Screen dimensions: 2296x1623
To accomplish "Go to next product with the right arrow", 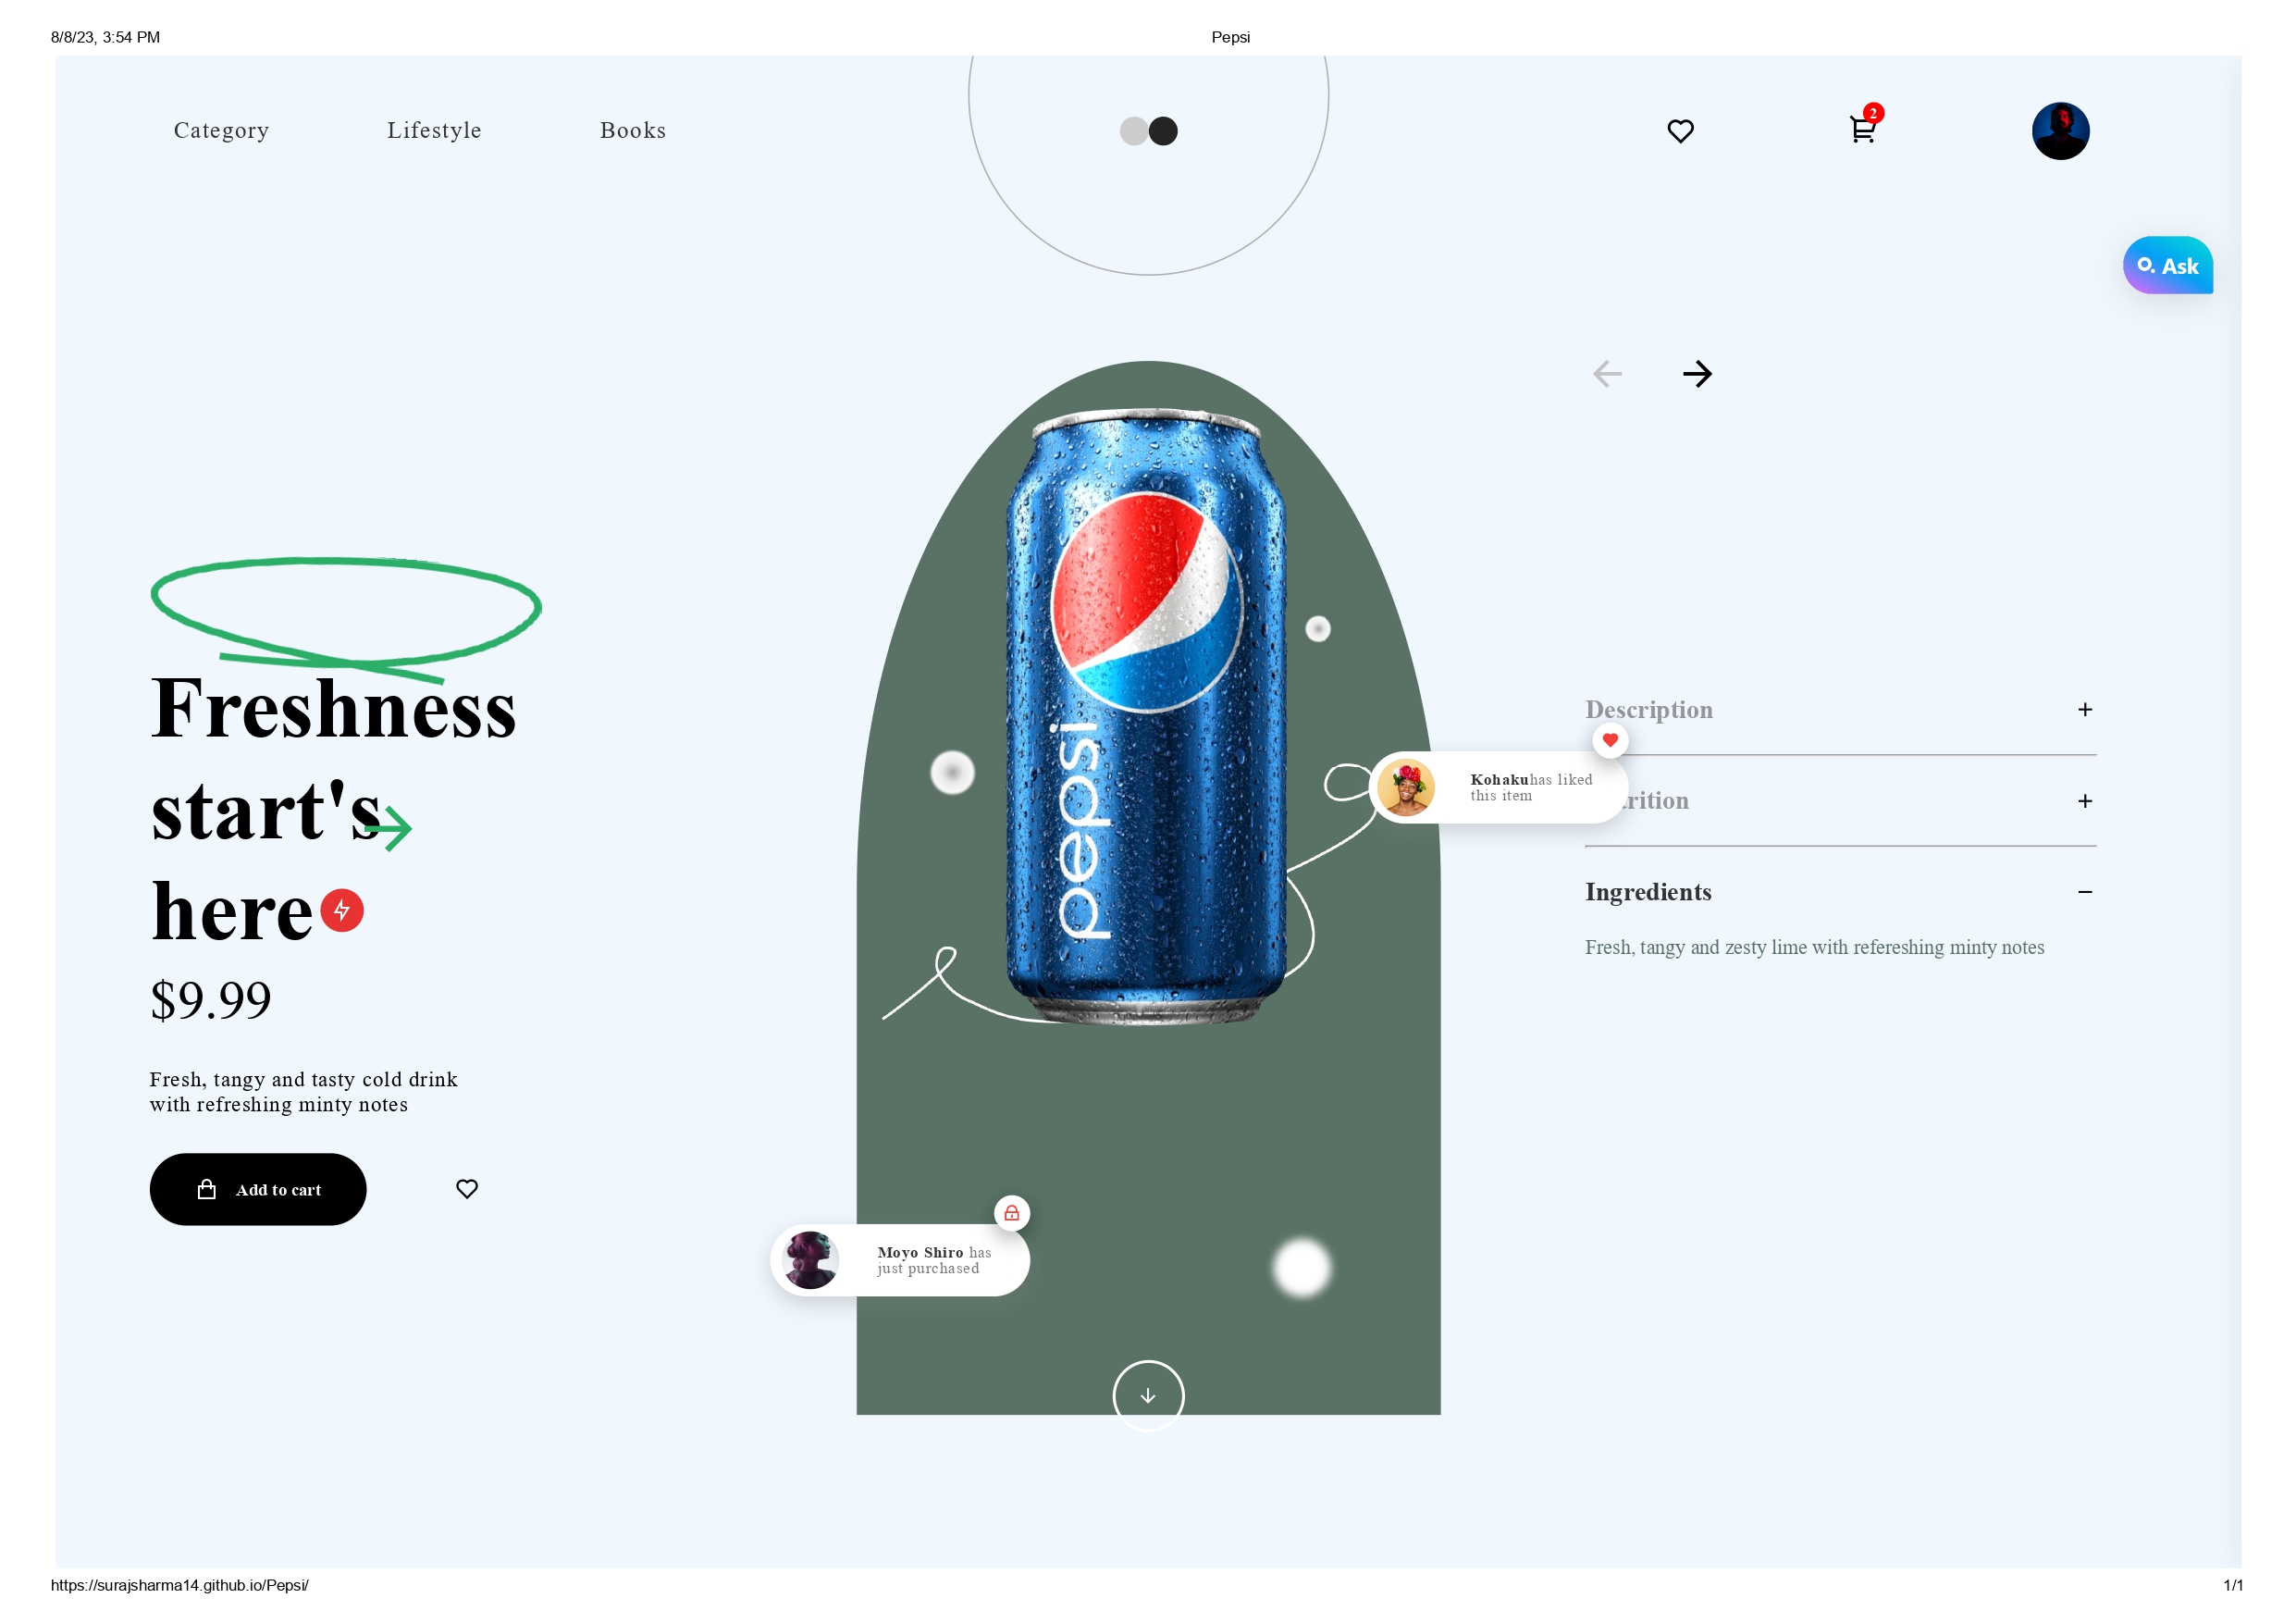I will click(1697, 373).
